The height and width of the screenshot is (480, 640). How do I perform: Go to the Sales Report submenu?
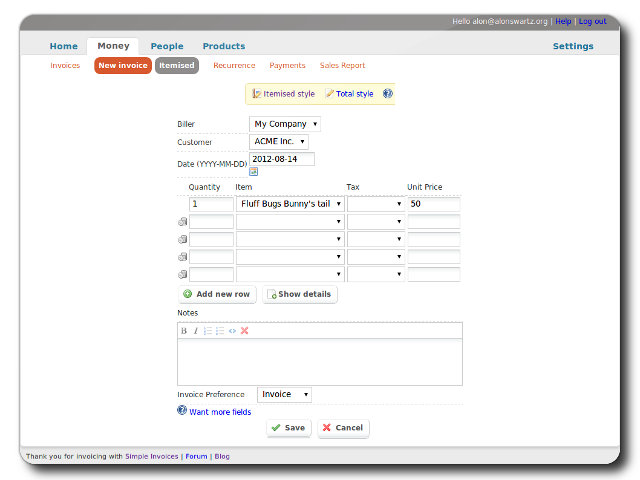click(342, 66)
